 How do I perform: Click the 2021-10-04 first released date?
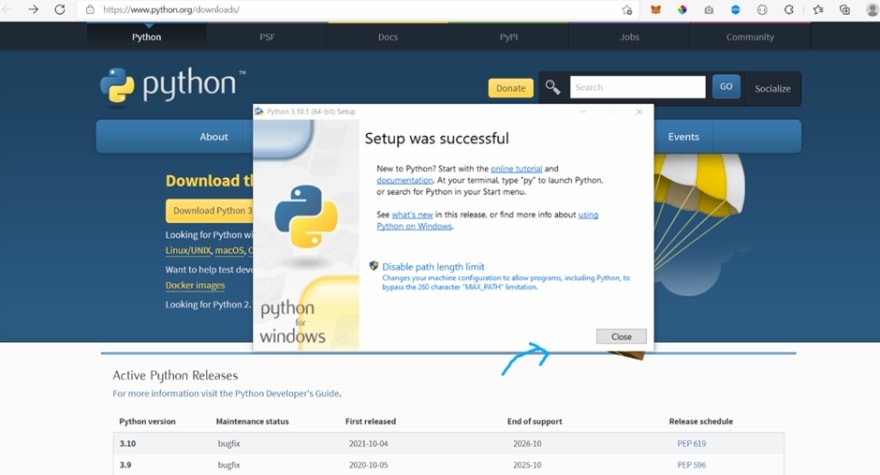click(368, 444)
